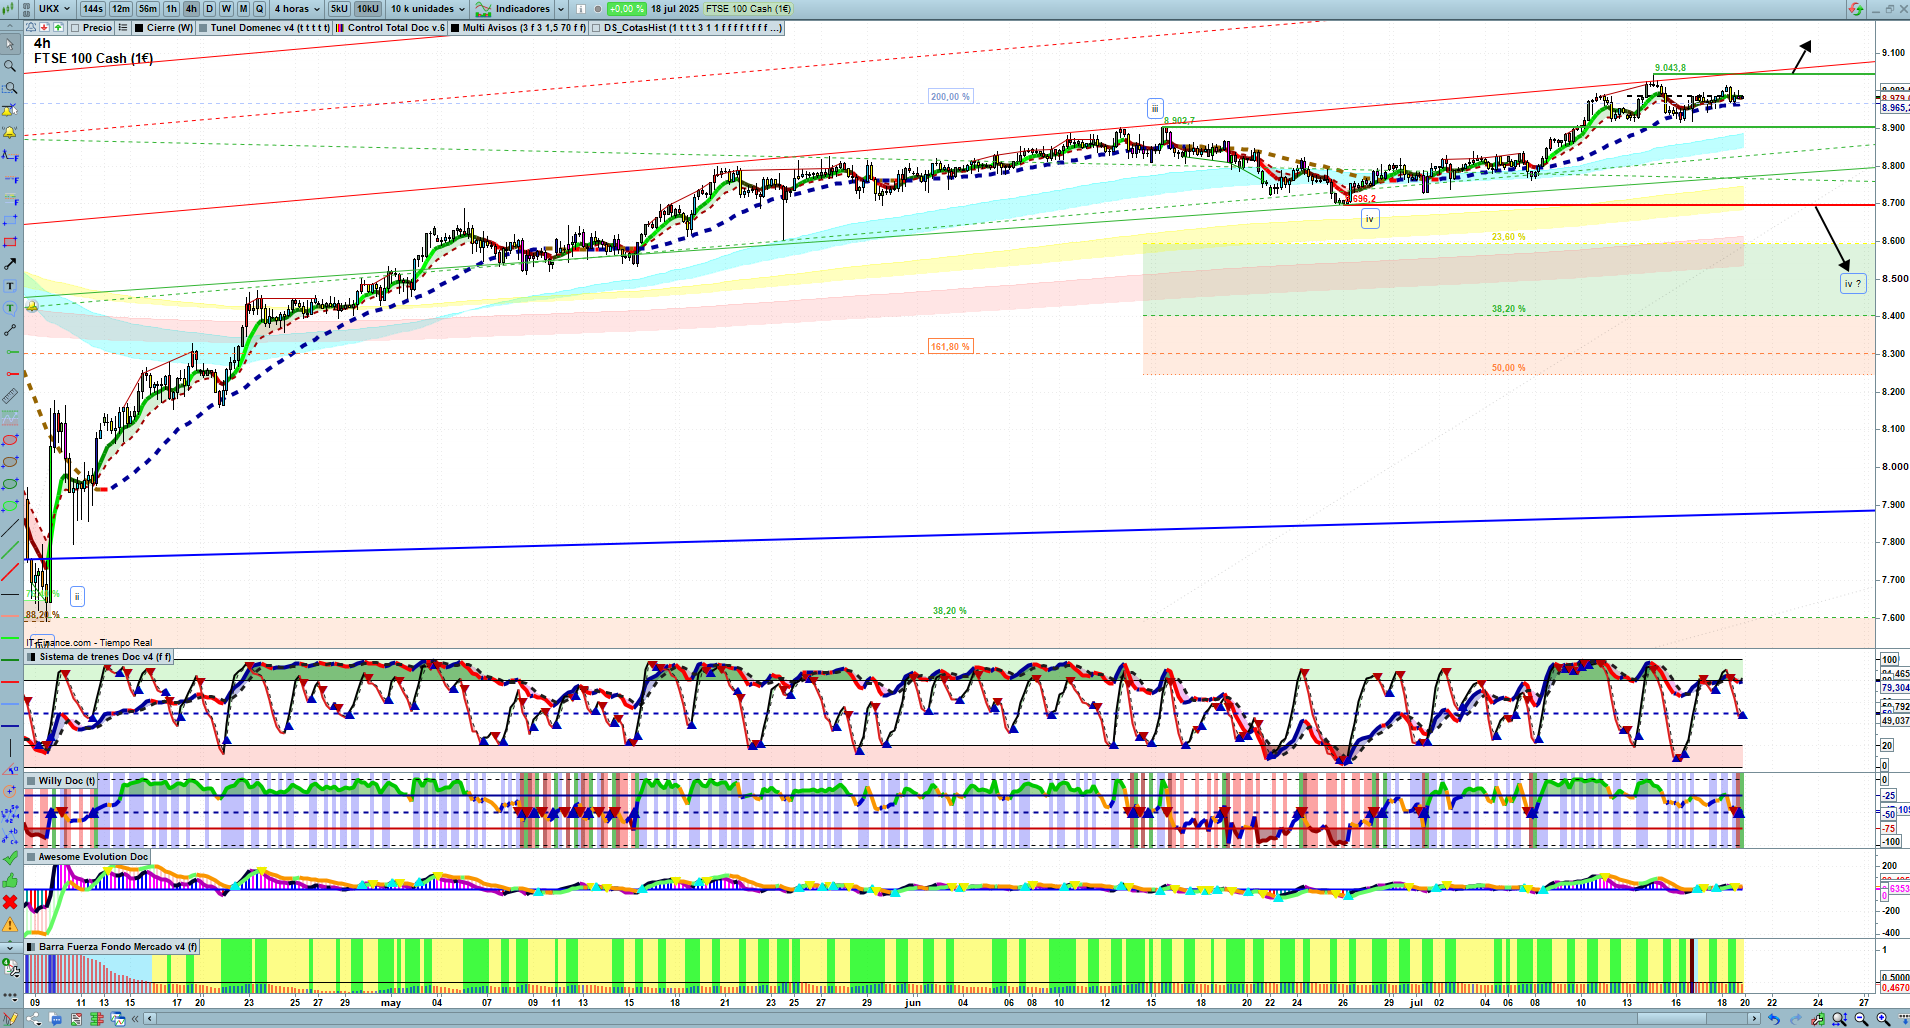Choose the rectangle drawing tool

[10, 242]
